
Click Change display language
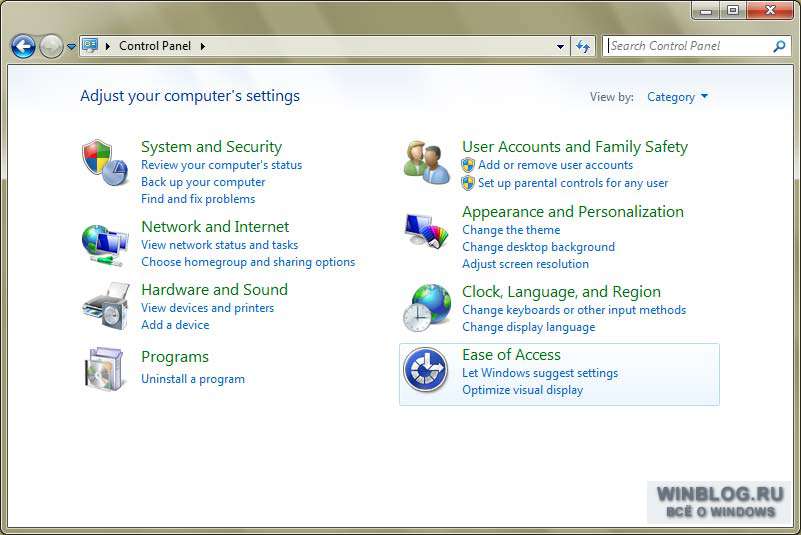(529, 327)
